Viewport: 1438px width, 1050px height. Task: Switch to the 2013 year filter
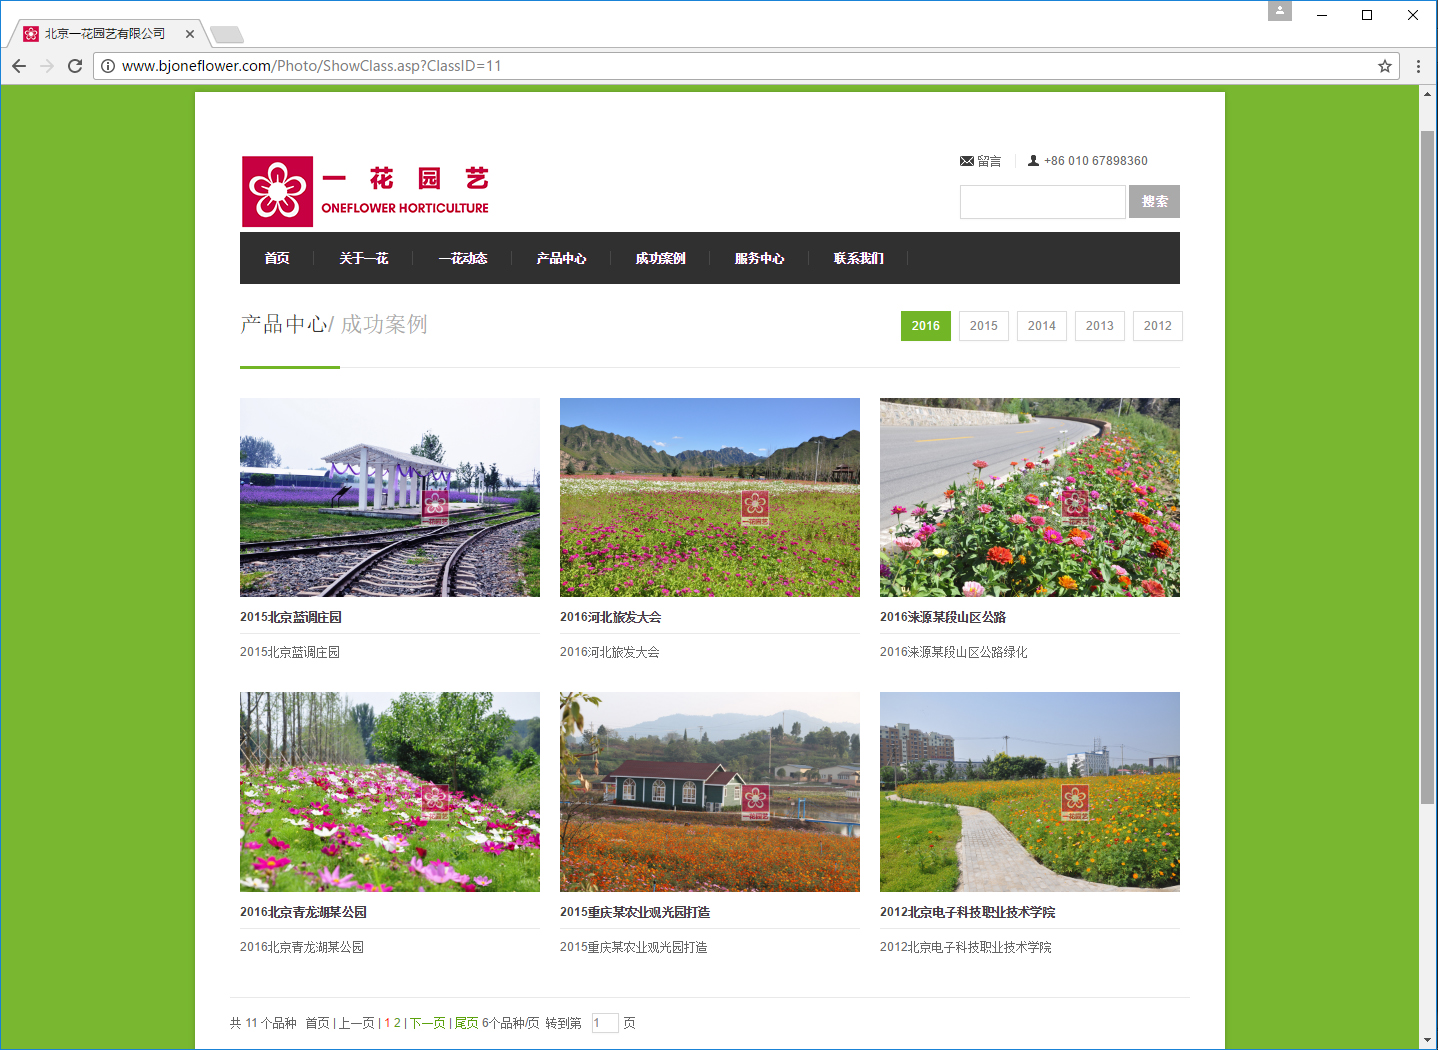pos(1099,326)
